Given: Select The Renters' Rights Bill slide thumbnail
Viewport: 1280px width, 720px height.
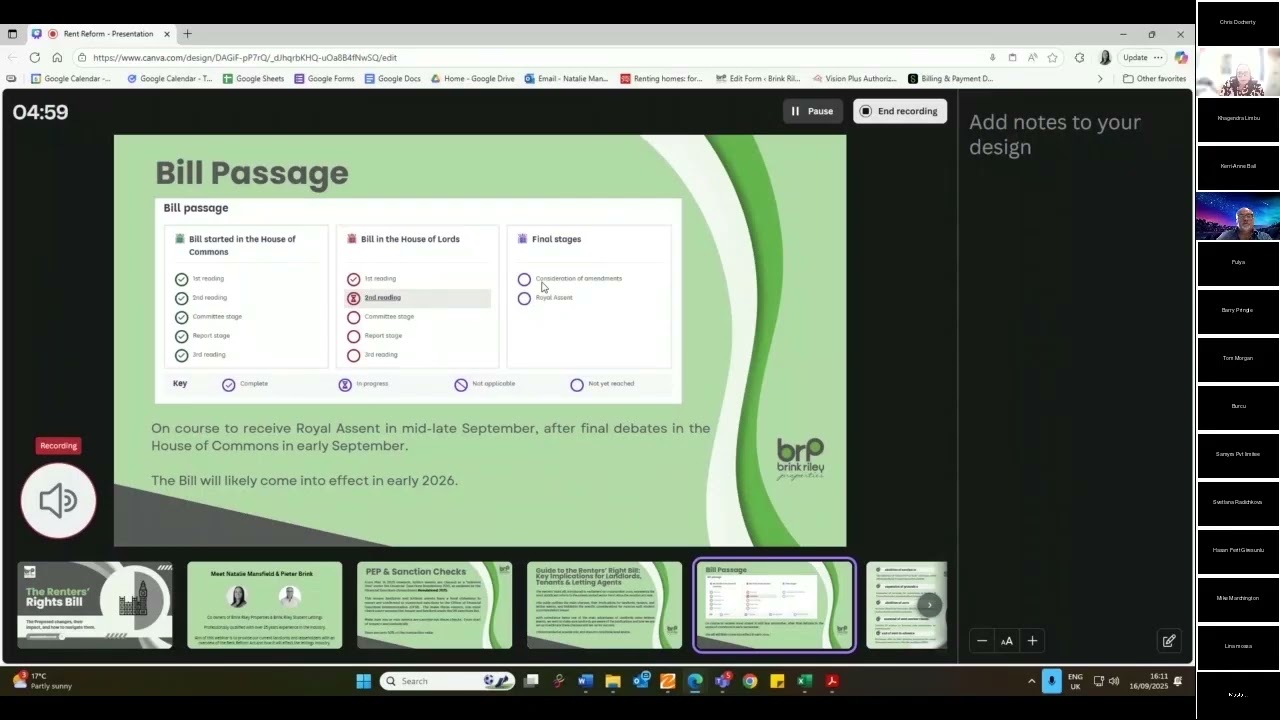Looking at the screenshot, I should [95, 605].
